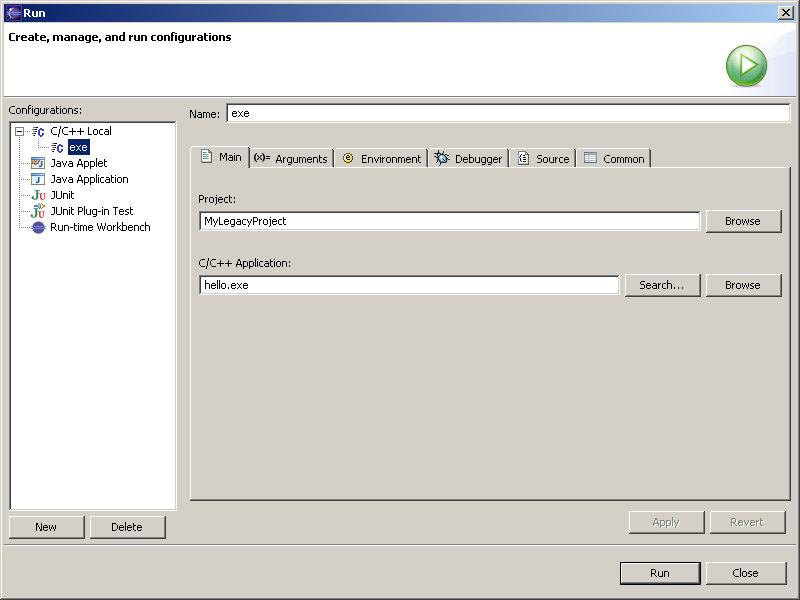Open the Environment tab
800x600 pixels.
tap(380, 158)
